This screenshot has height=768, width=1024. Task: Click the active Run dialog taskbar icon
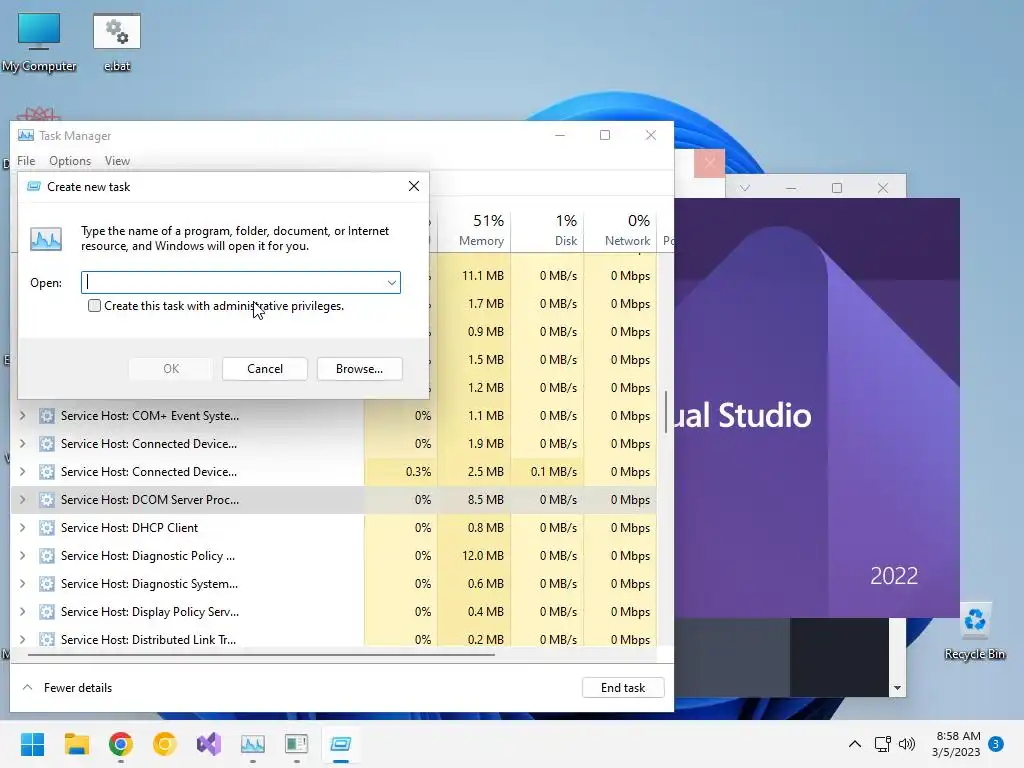coord(341,744)
